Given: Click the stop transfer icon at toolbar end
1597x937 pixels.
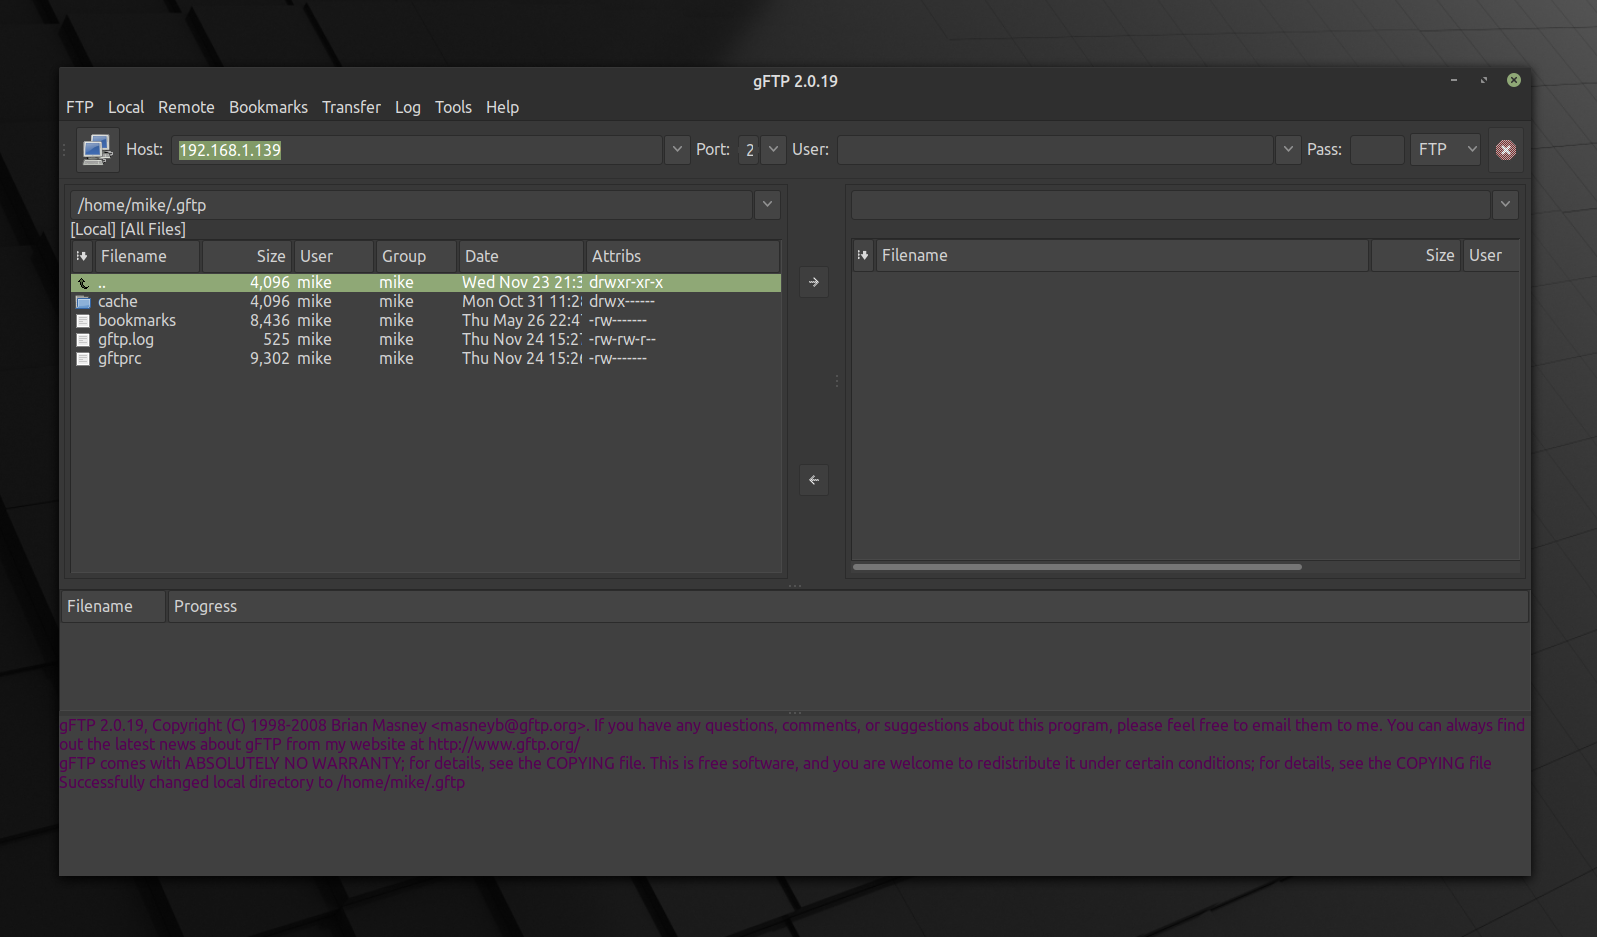Looking at the screenshot, I should pyautogui.click(x=1506, y=150).
